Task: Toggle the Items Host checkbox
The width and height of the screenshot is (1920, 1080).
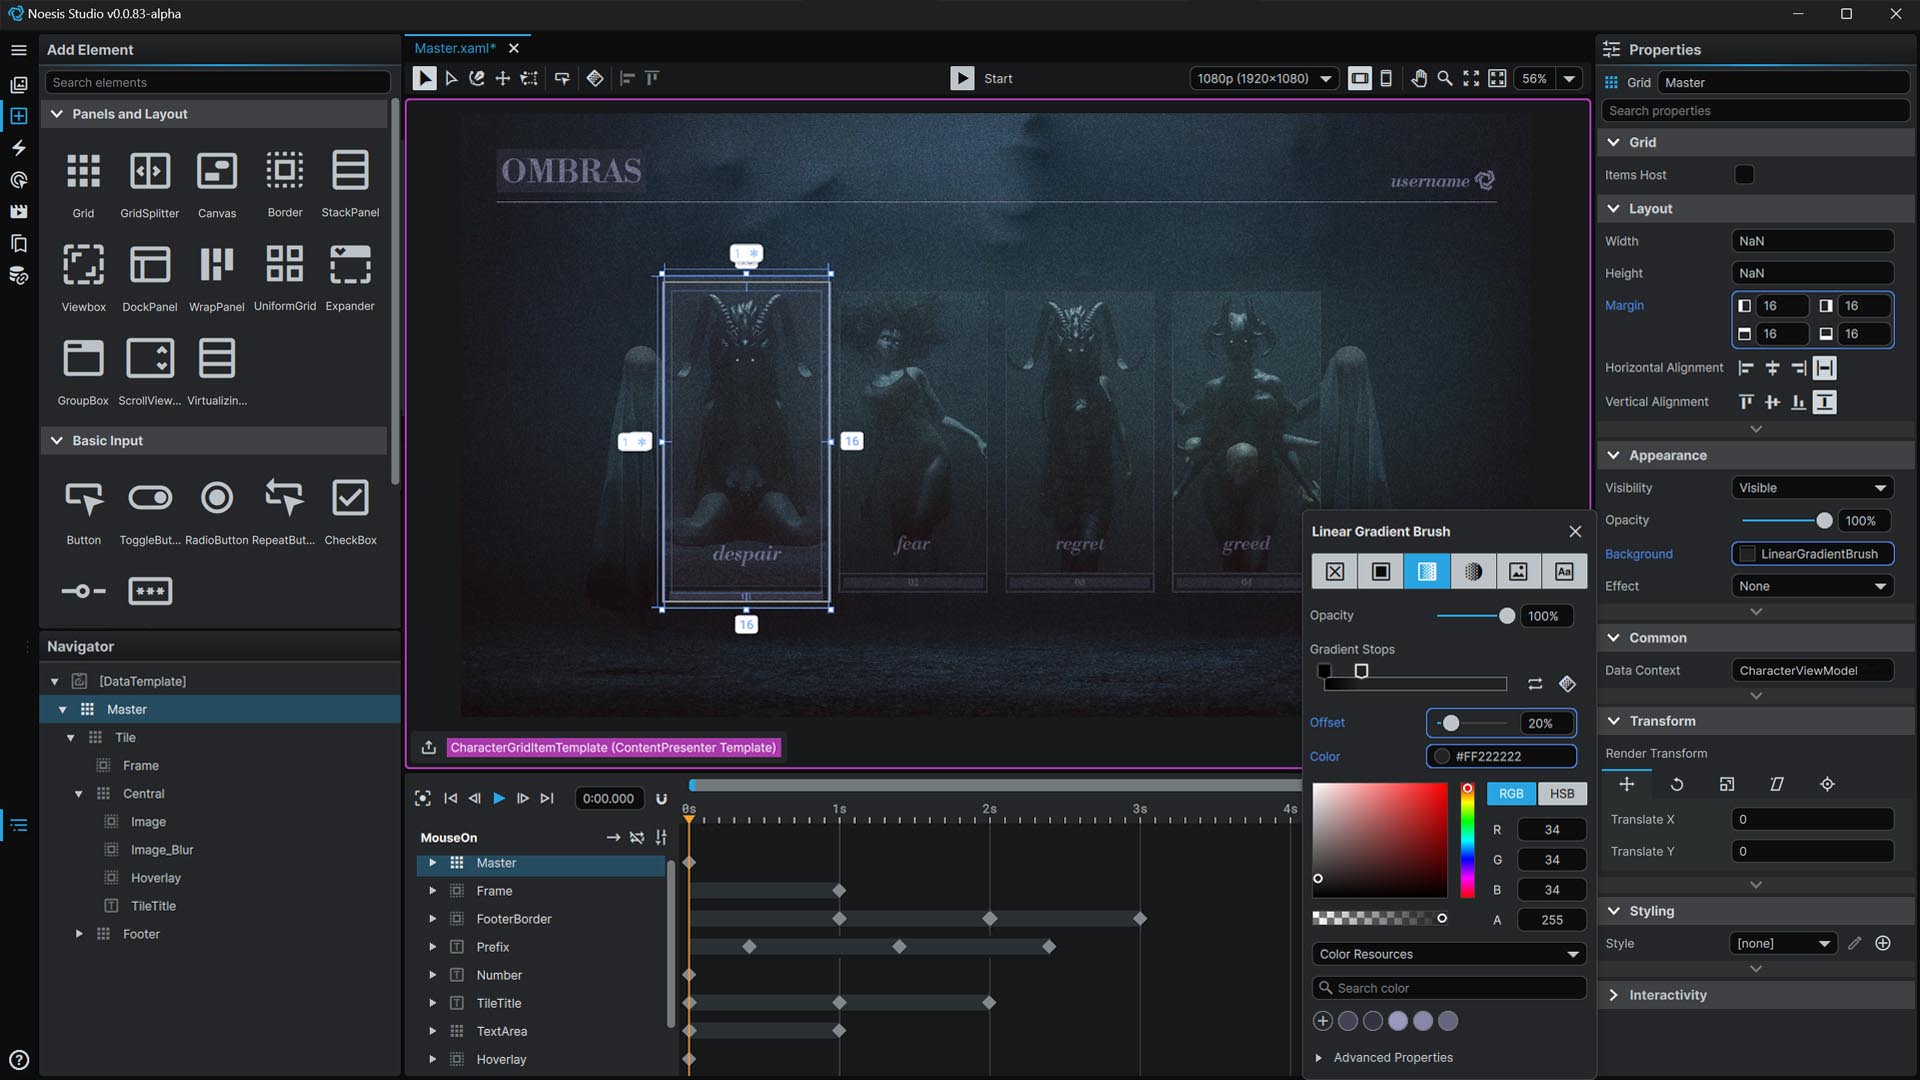Action: click(1744, 174)
